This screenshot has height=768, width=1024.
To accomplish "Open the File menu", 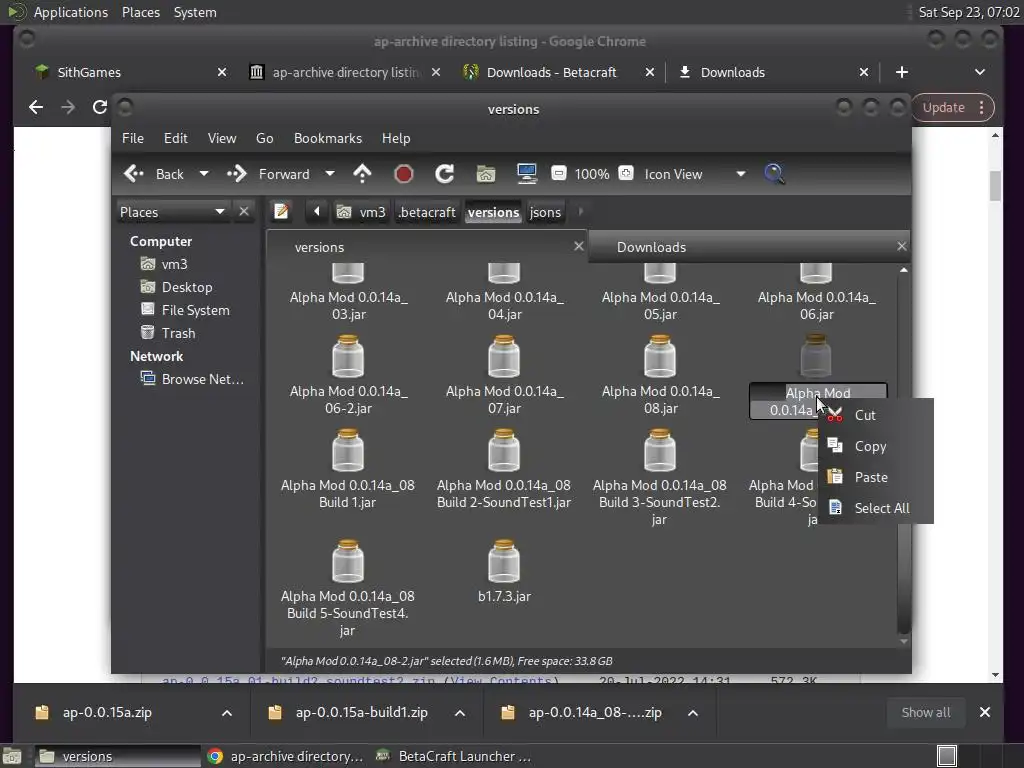I will pos(133,138).
